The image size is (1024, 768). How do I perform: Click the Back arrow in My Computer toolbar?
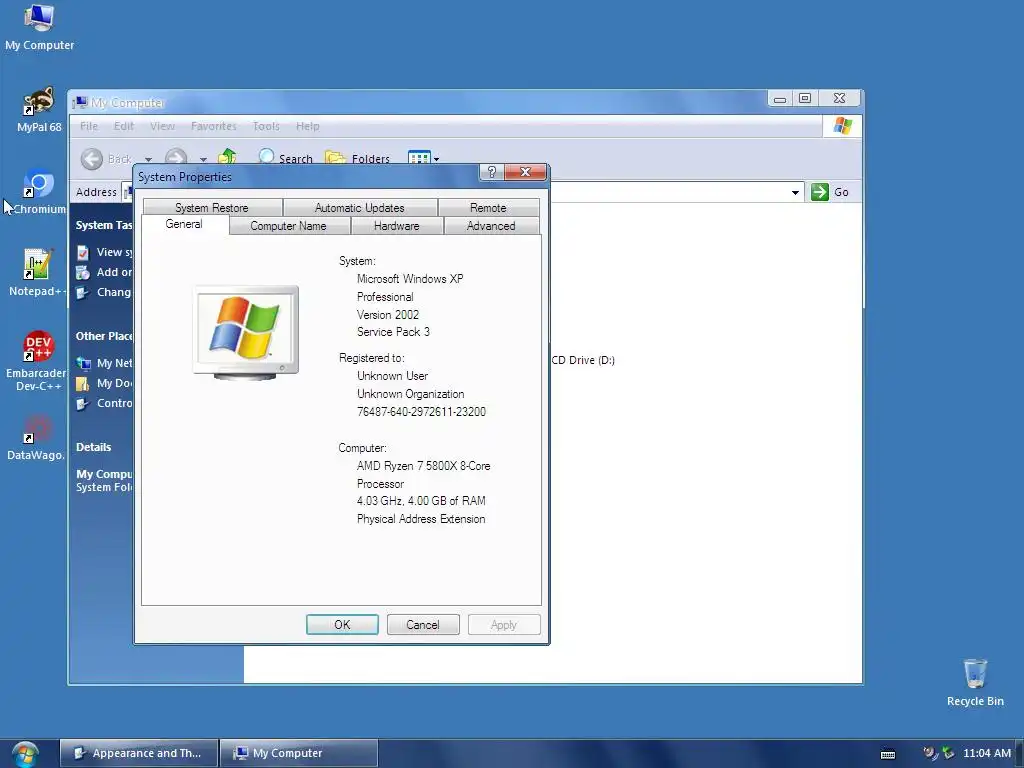click(92, 159)
